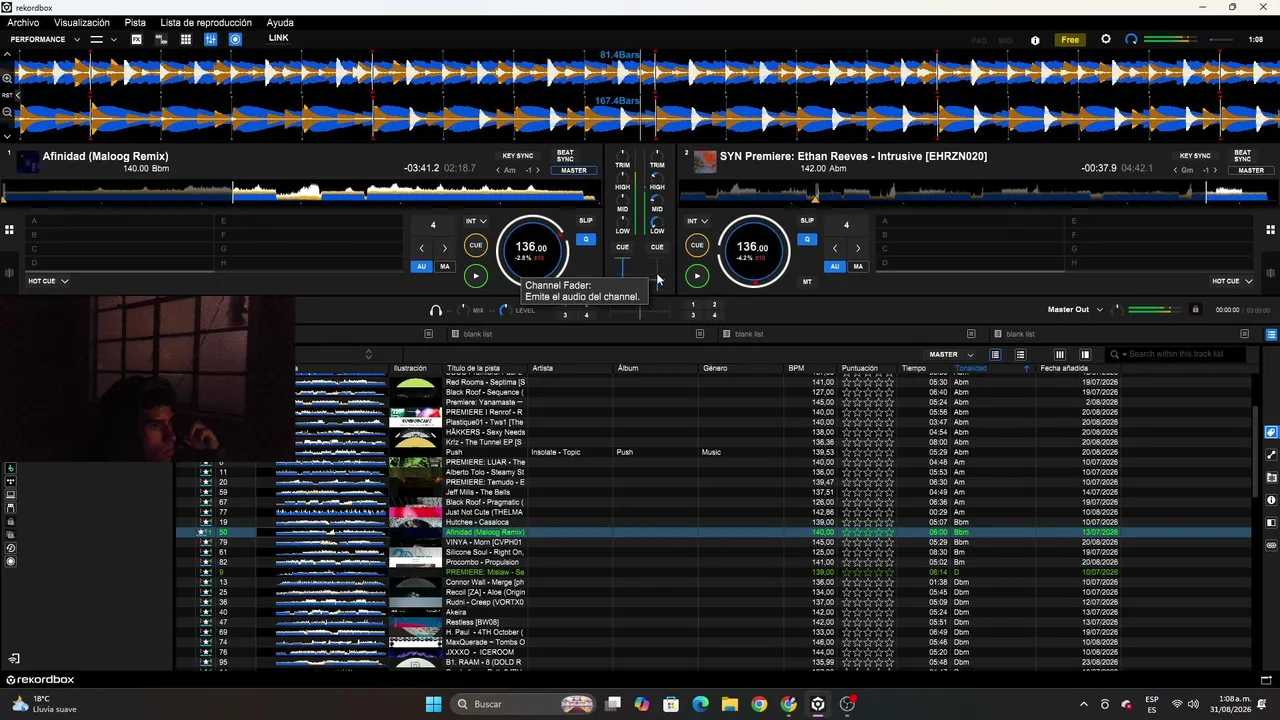This screenshot has height=720, width=1280.
Task: Click the rekordbox logo at bottom left
Action: (x=40, y=680)
